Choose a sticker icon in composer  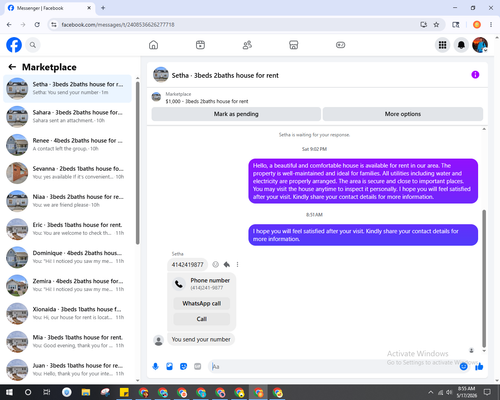coord(183,367)
